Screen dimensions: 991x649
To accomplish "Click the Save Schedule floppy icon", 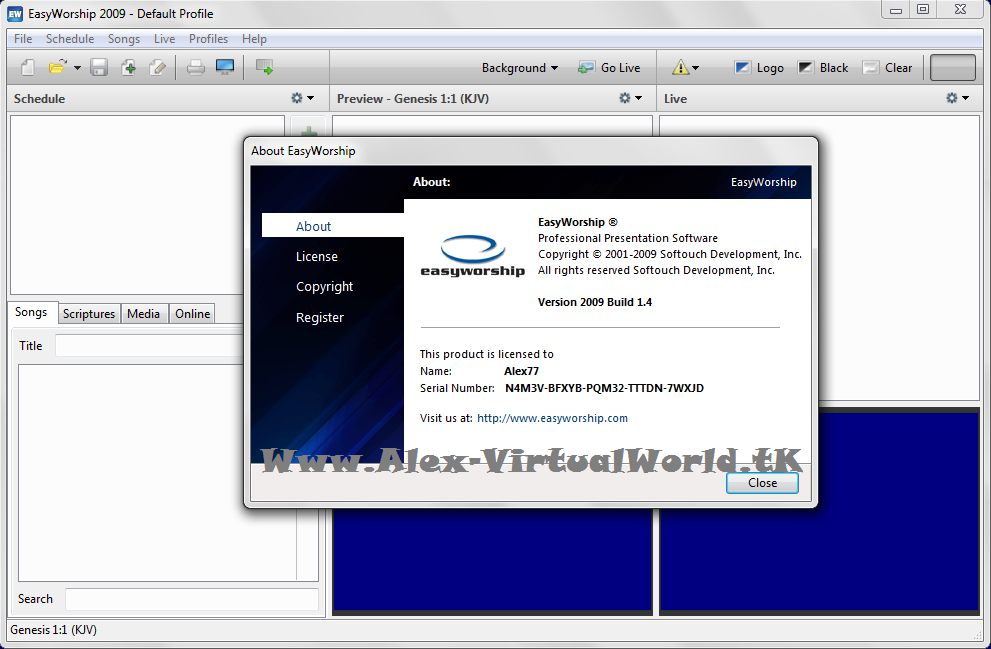I will (x=99, y=67).
